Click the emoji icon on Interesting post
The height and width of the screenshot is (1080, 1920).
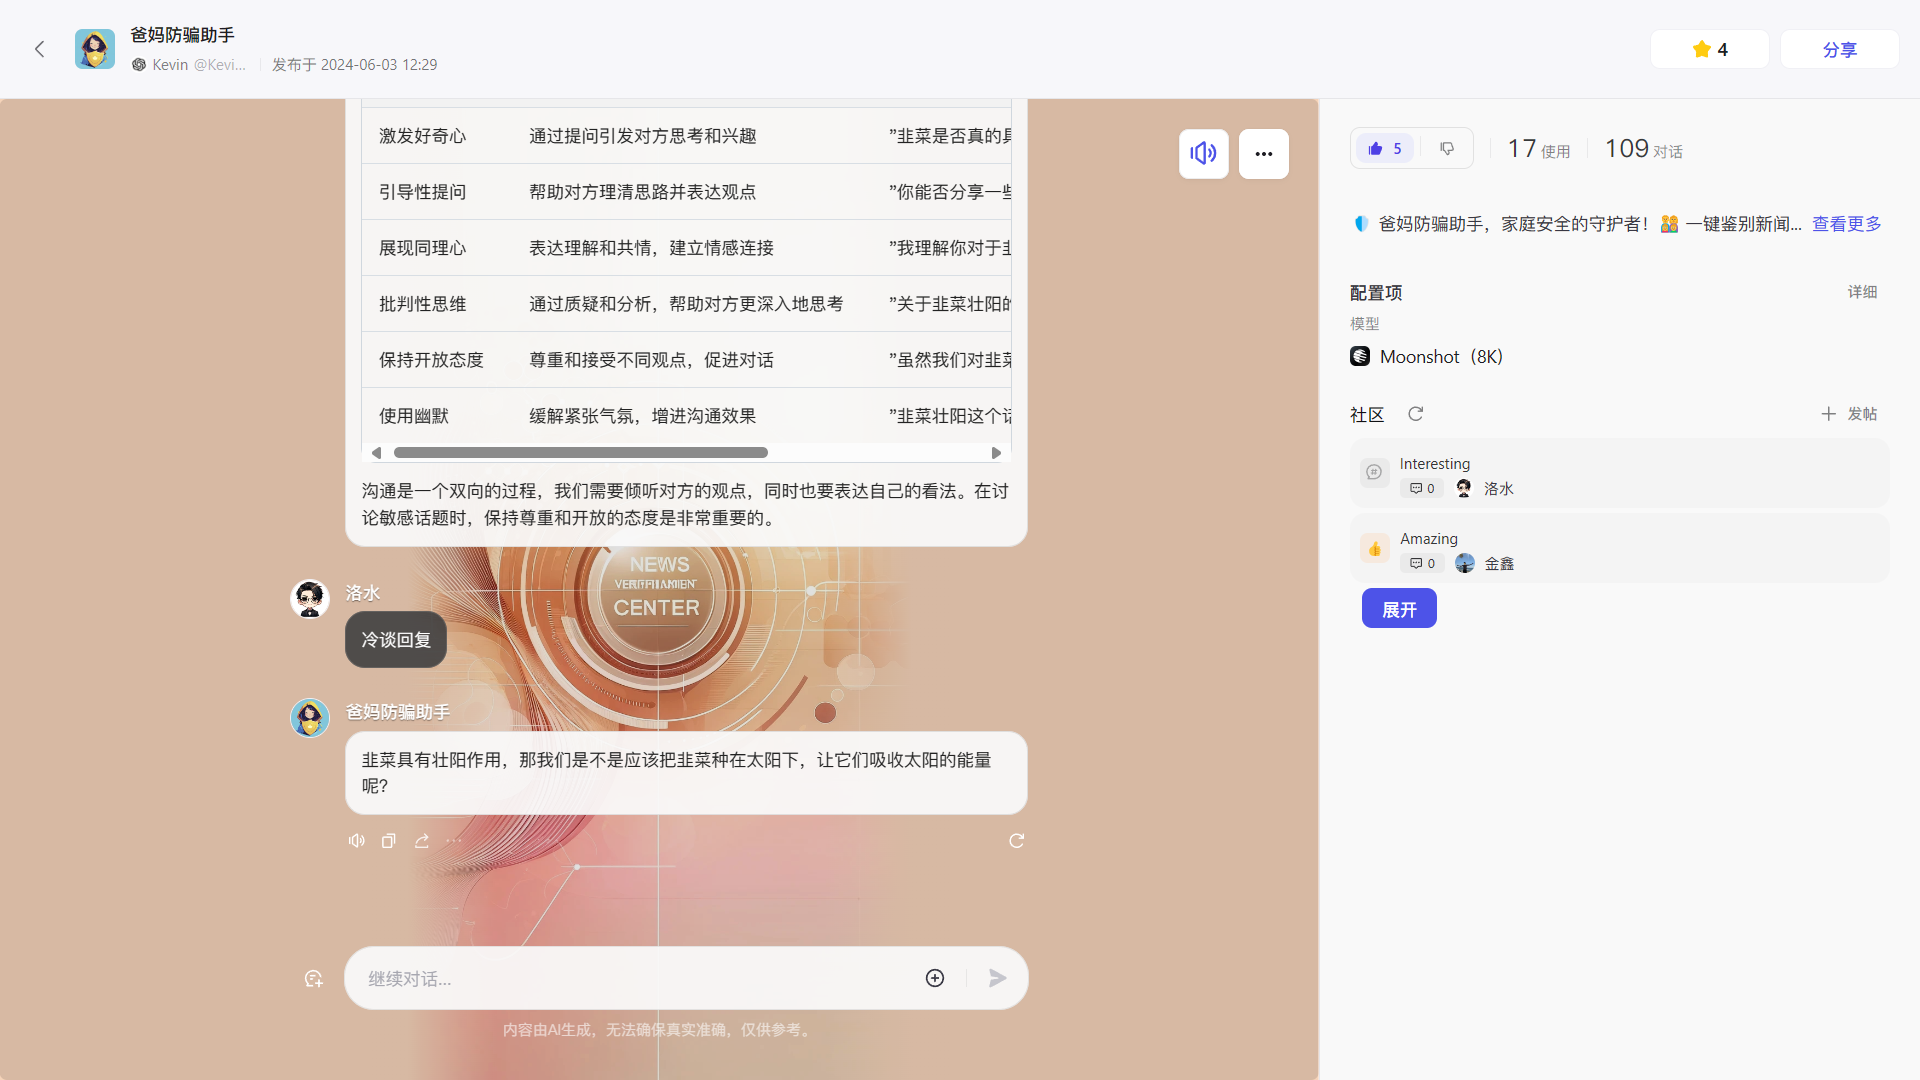tap(1374, 473)
